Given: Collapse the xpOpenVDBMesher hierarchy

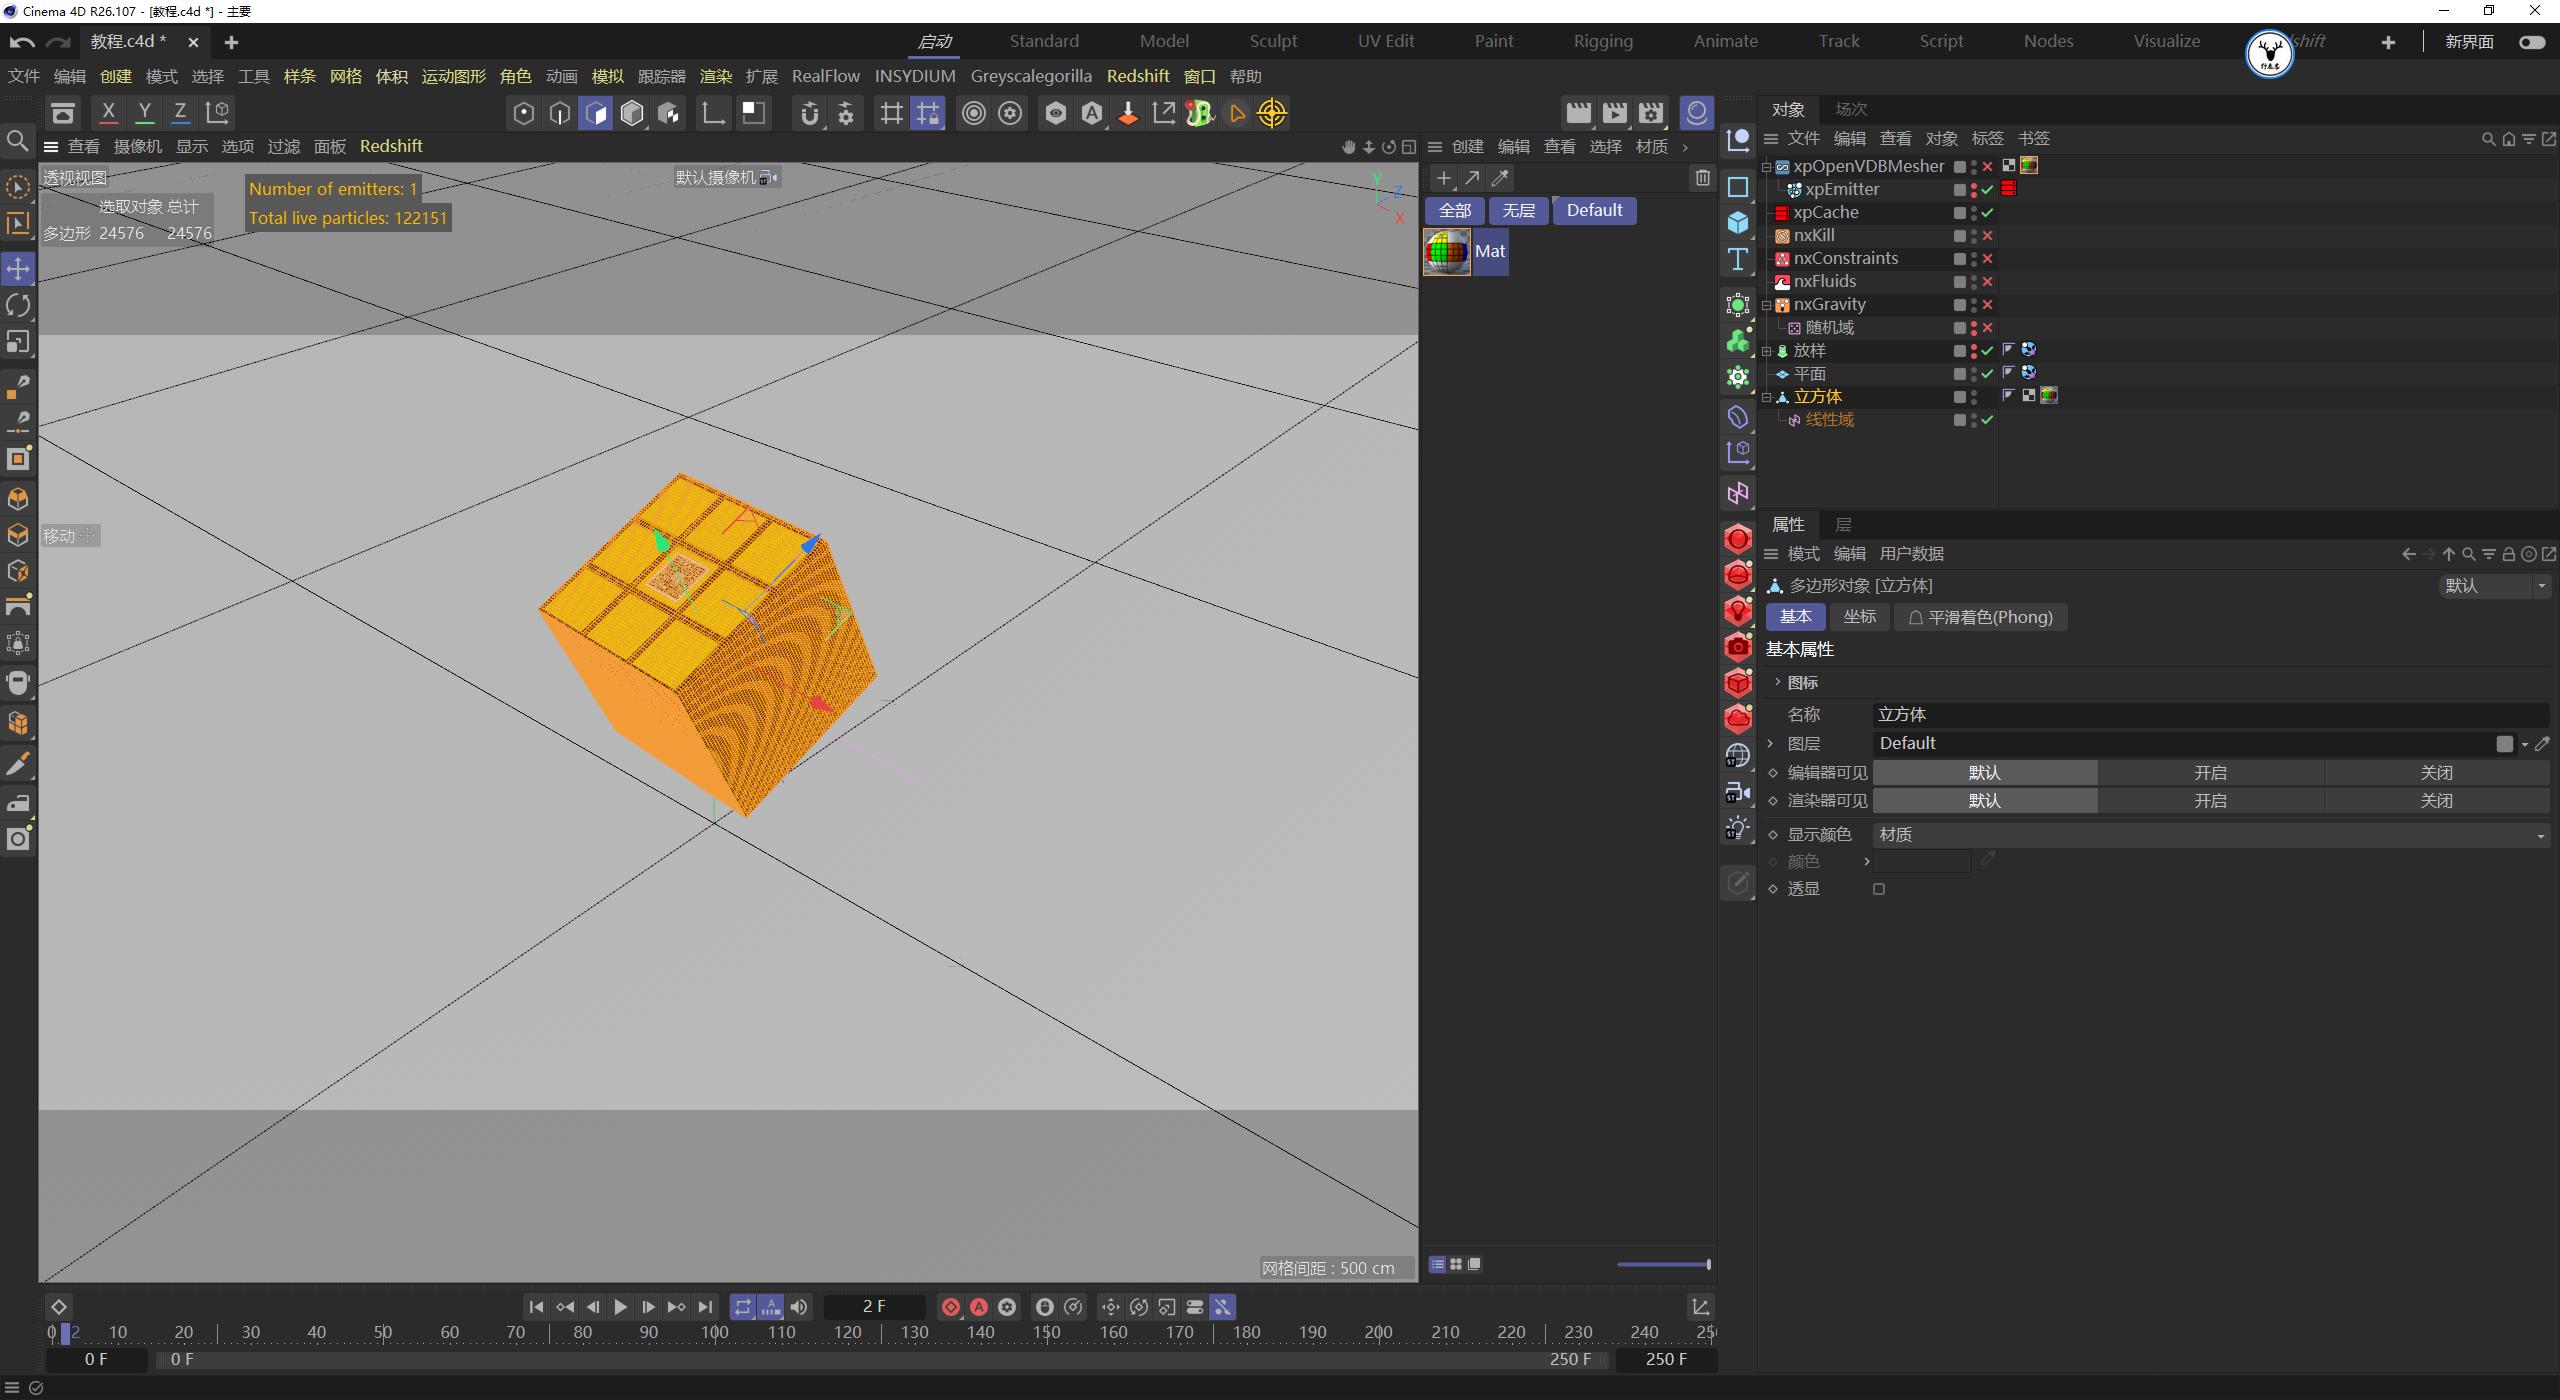Looking at the screenshot, I should point(1767,167).
